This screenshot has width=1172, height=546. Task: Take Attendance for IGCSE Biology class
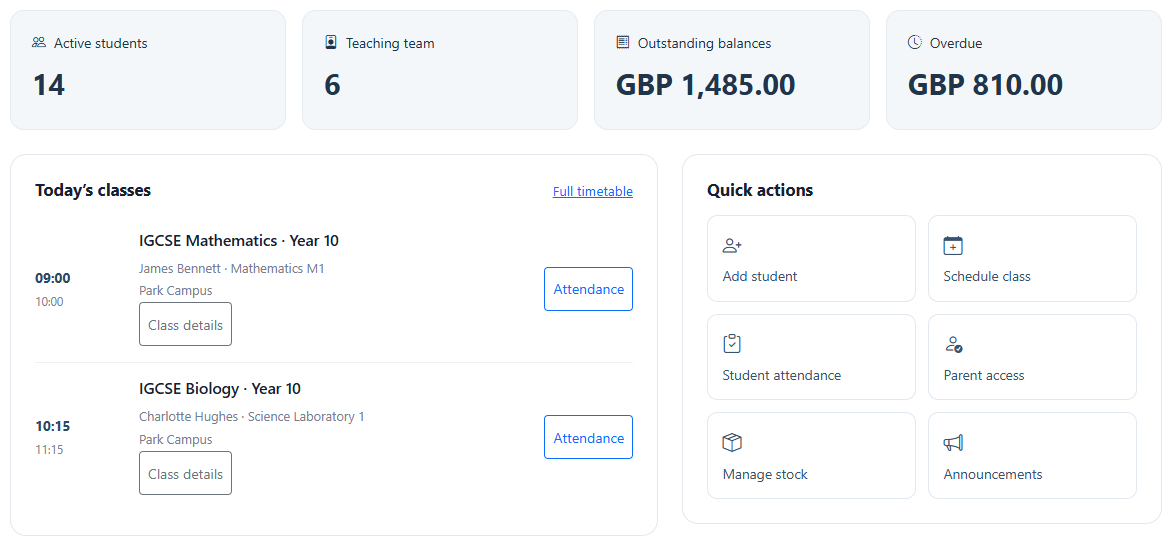click(588, 438)
